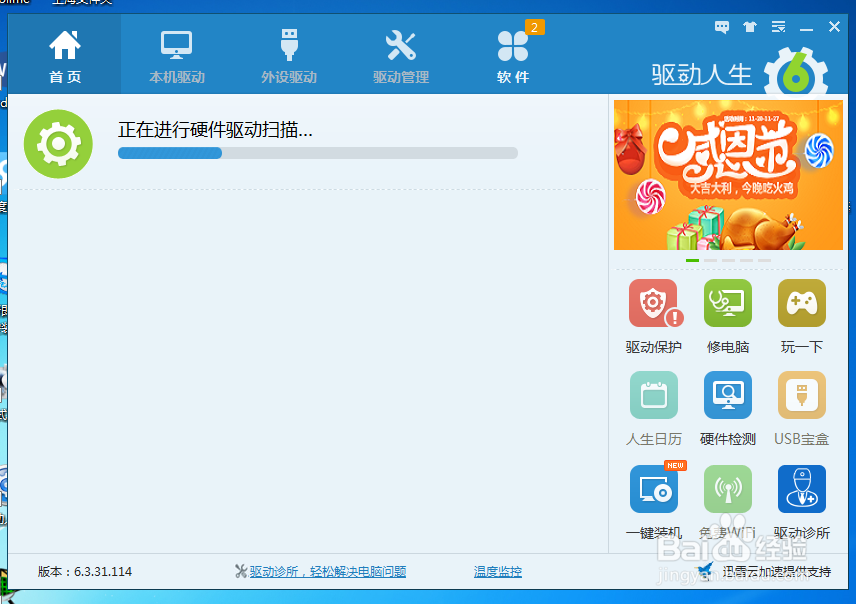The image size is (856, 604).
Task: Click the version text 6.3.31.114
Action: point(85,571)
